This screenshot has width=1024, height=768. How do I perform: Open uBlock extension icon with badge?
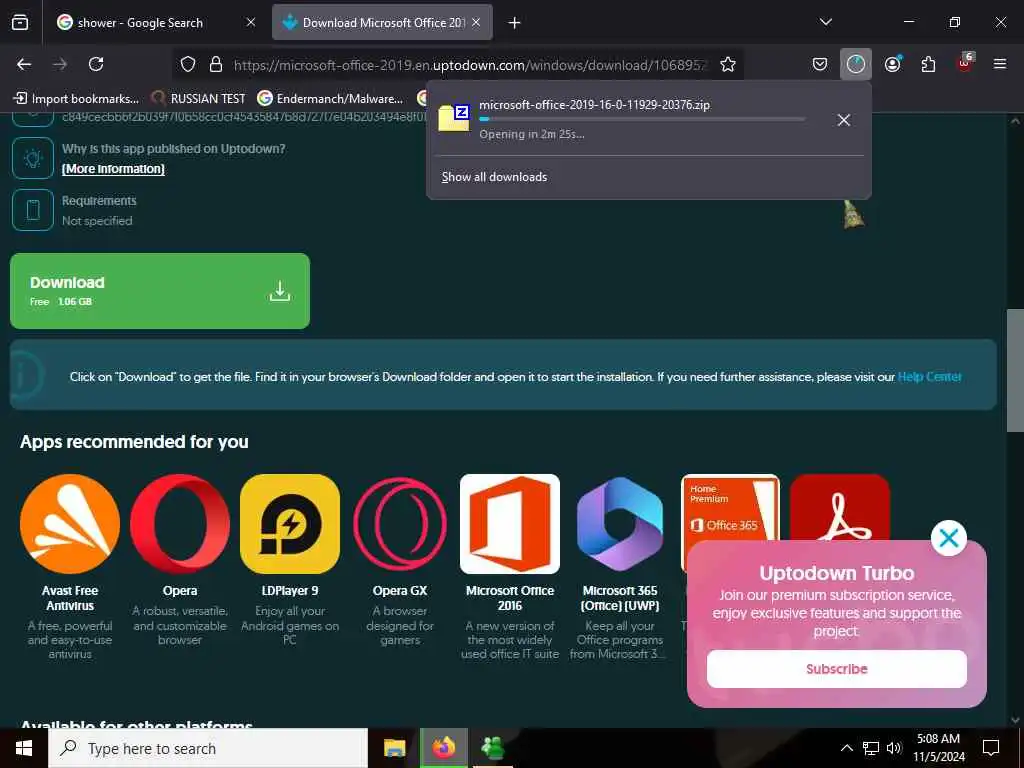tap(965, 63)
